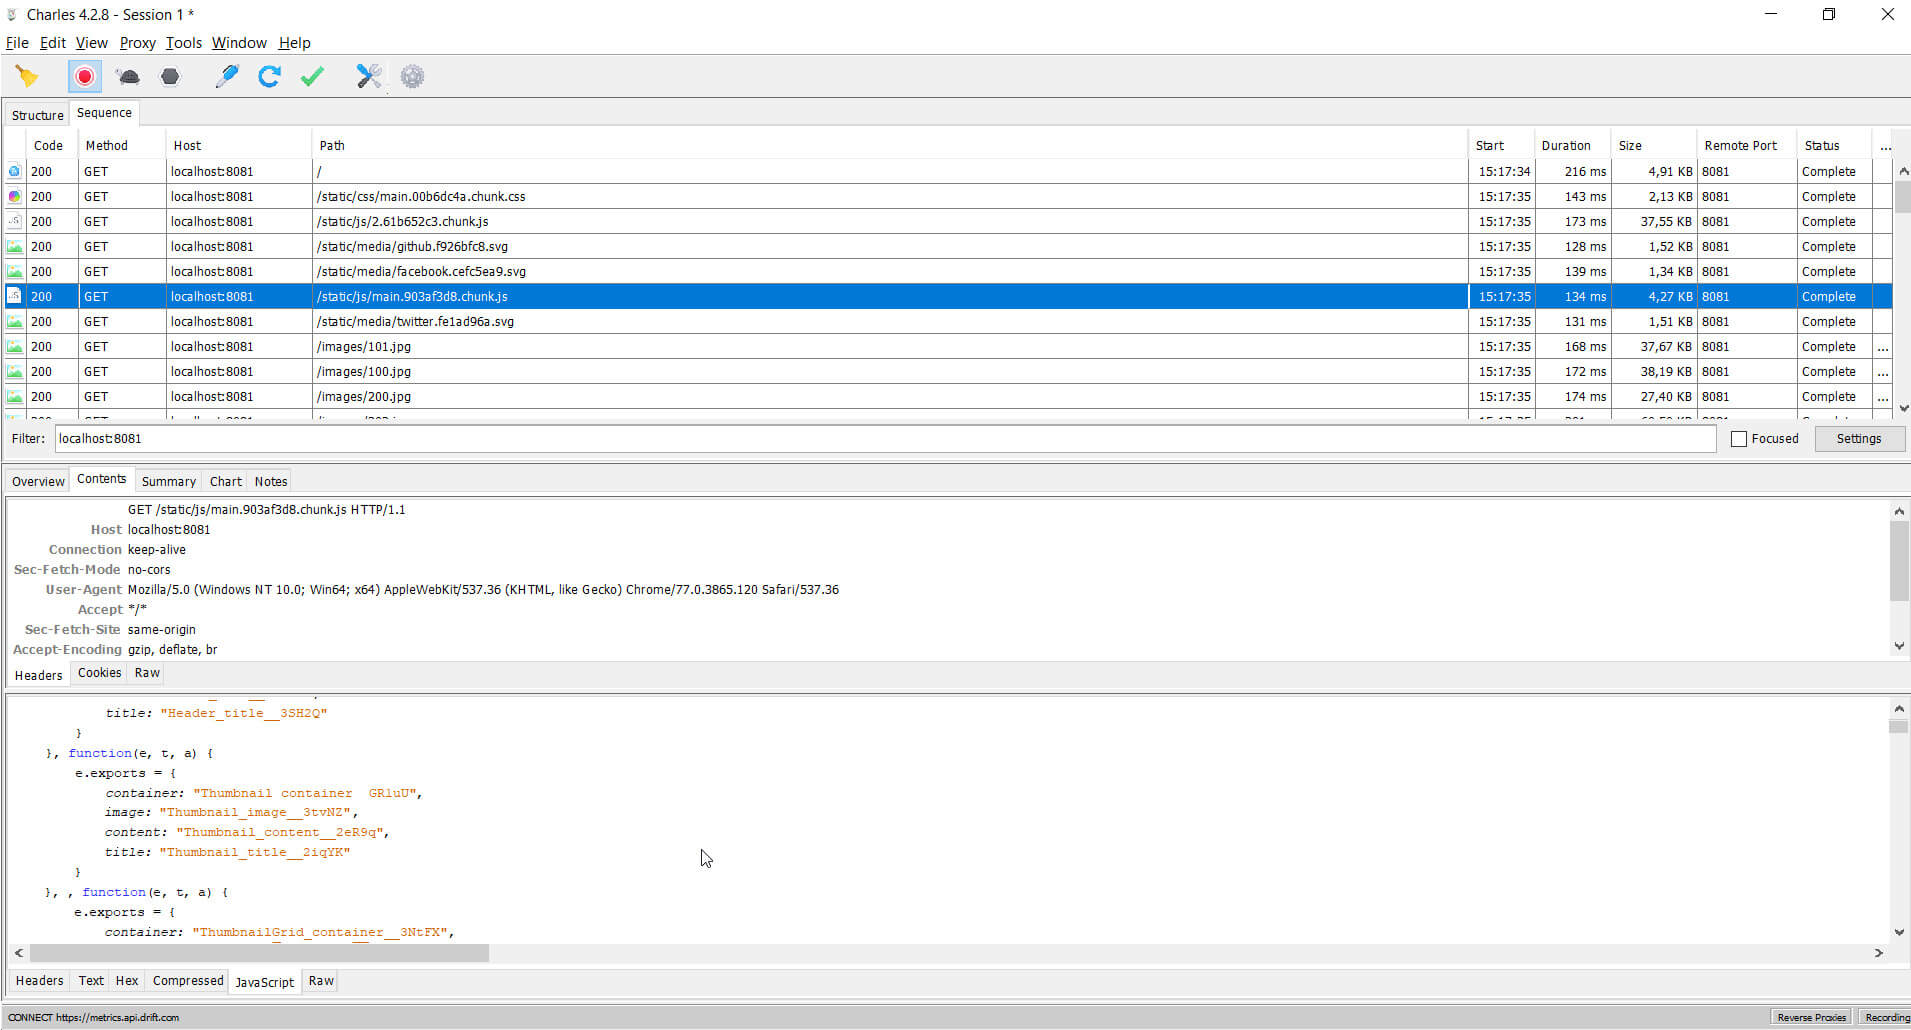Select the /images/101.jpg request row
The width and height of the screenshot is (1911, 1030).
[948, 347]
